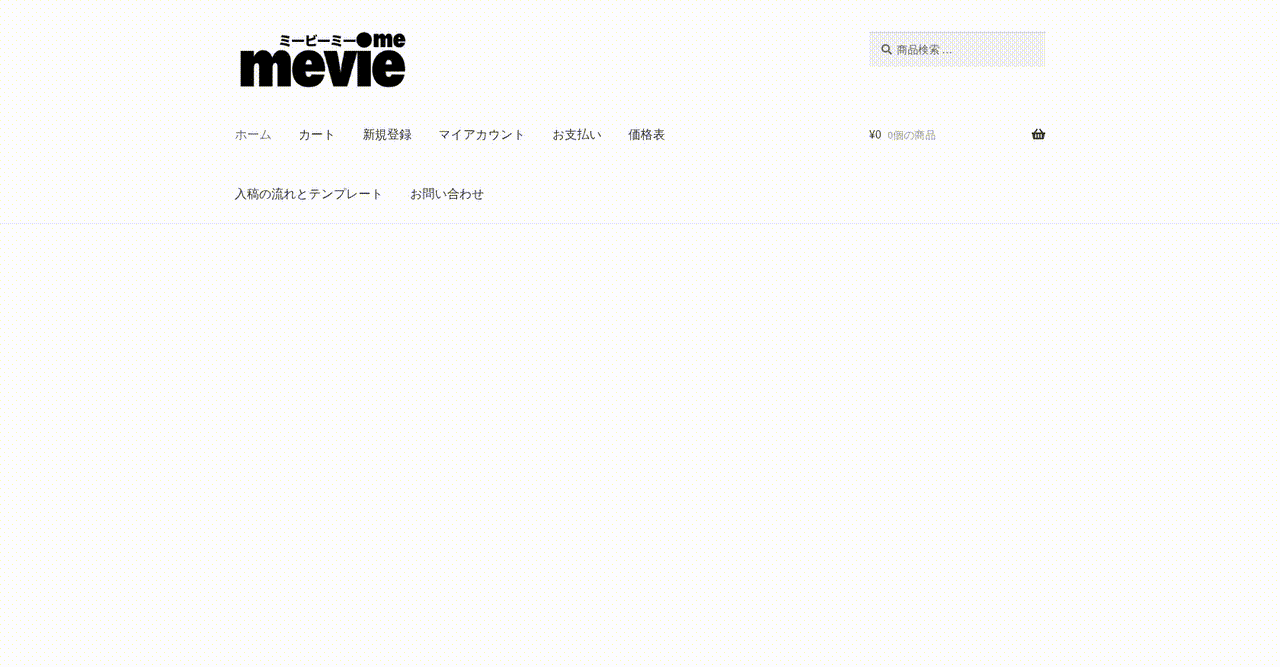Navigate to お支払い page

tap(577, 135)
